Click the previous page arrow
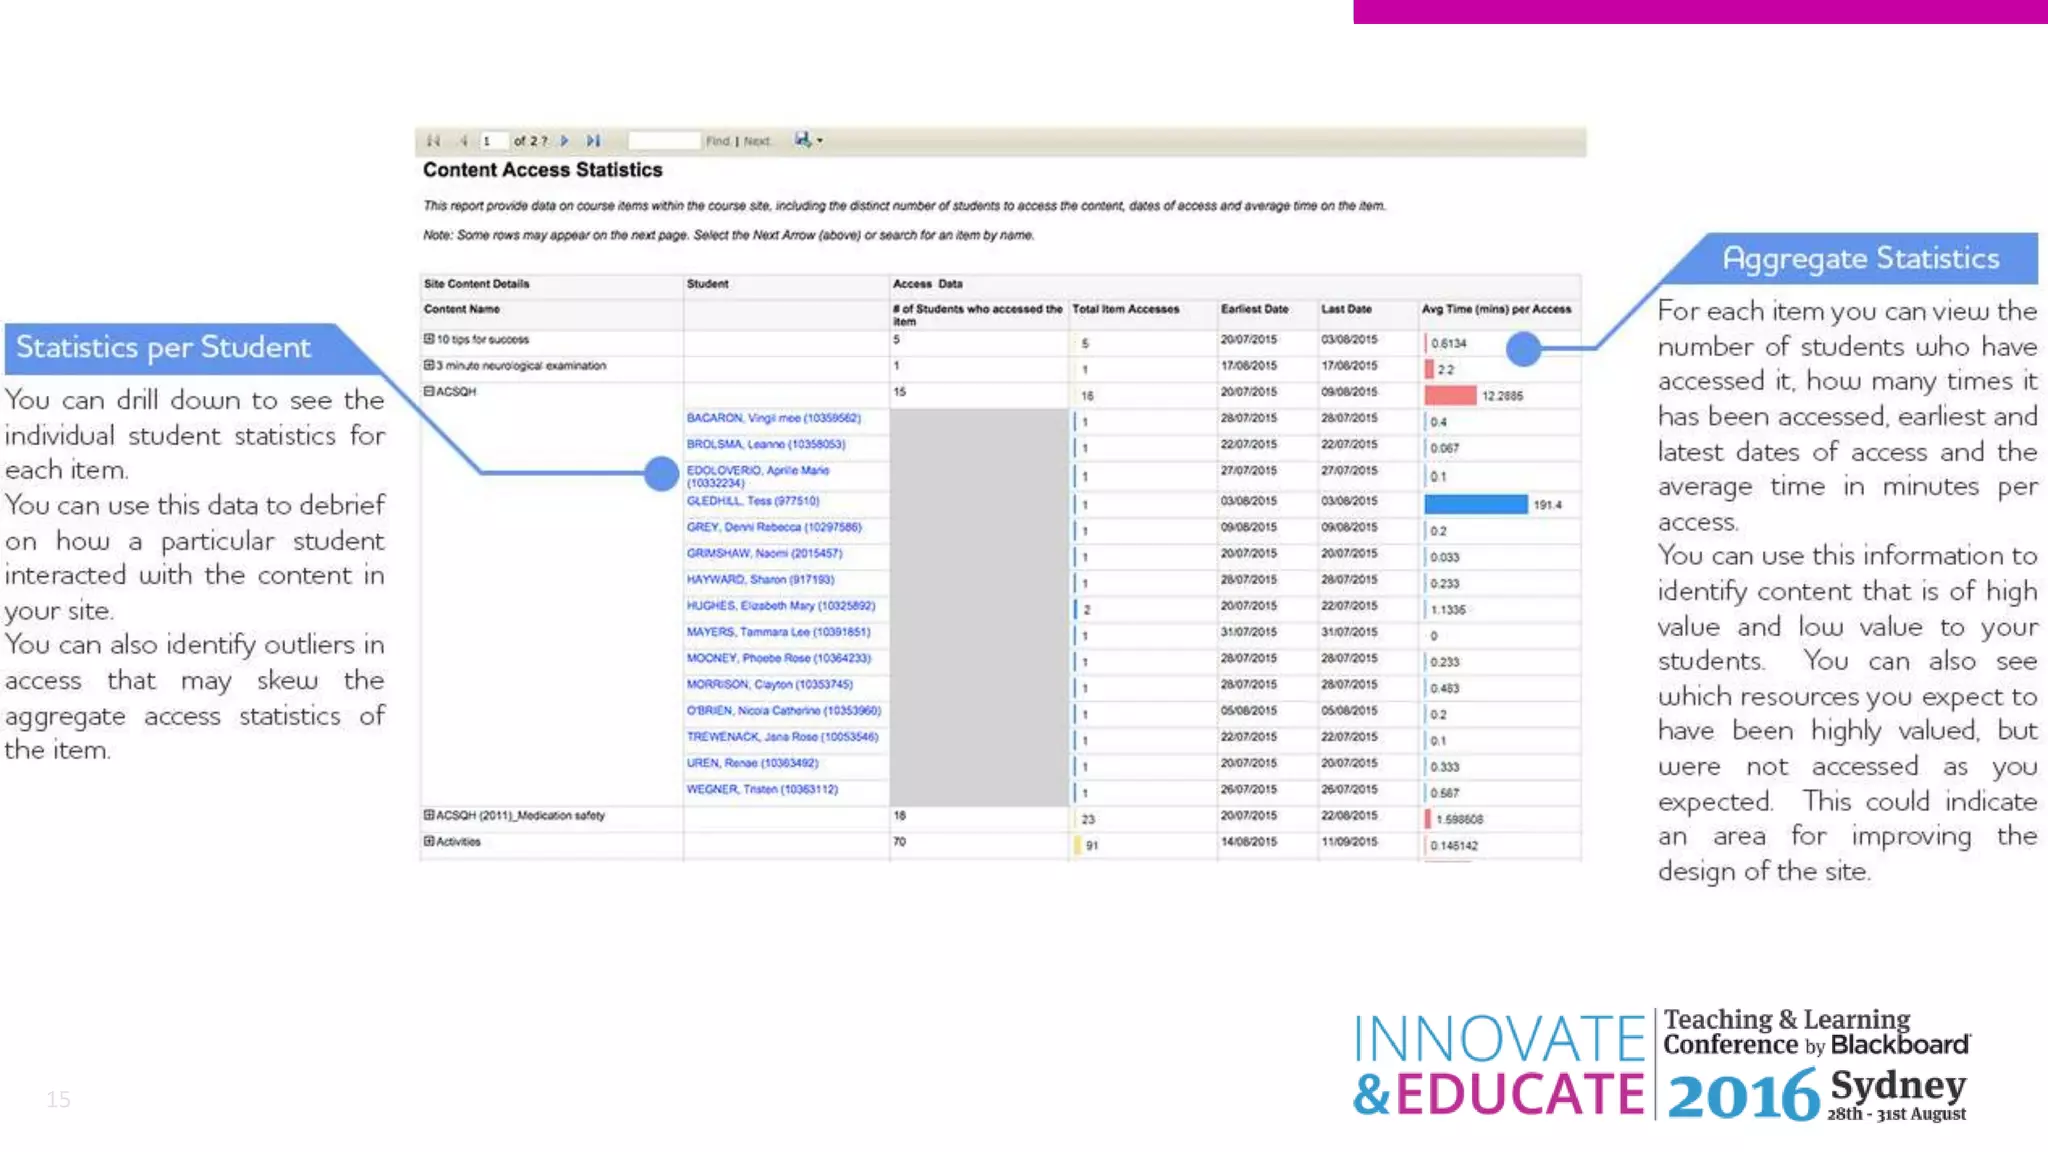Screen dimensions: 2048x1152 [x=463, y=141]
